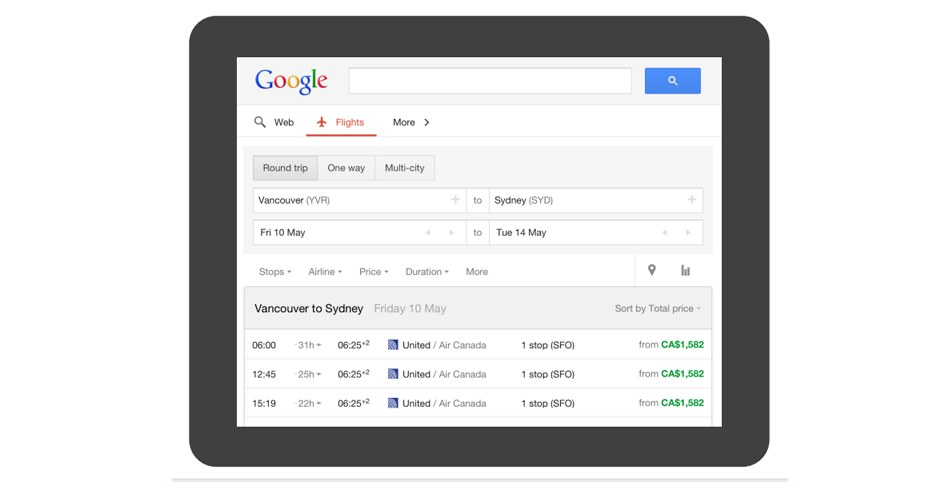The height and width of the screenshot is (482, 950).
Task: Open the Stops filter dropdown
Action: coord(275,272)
